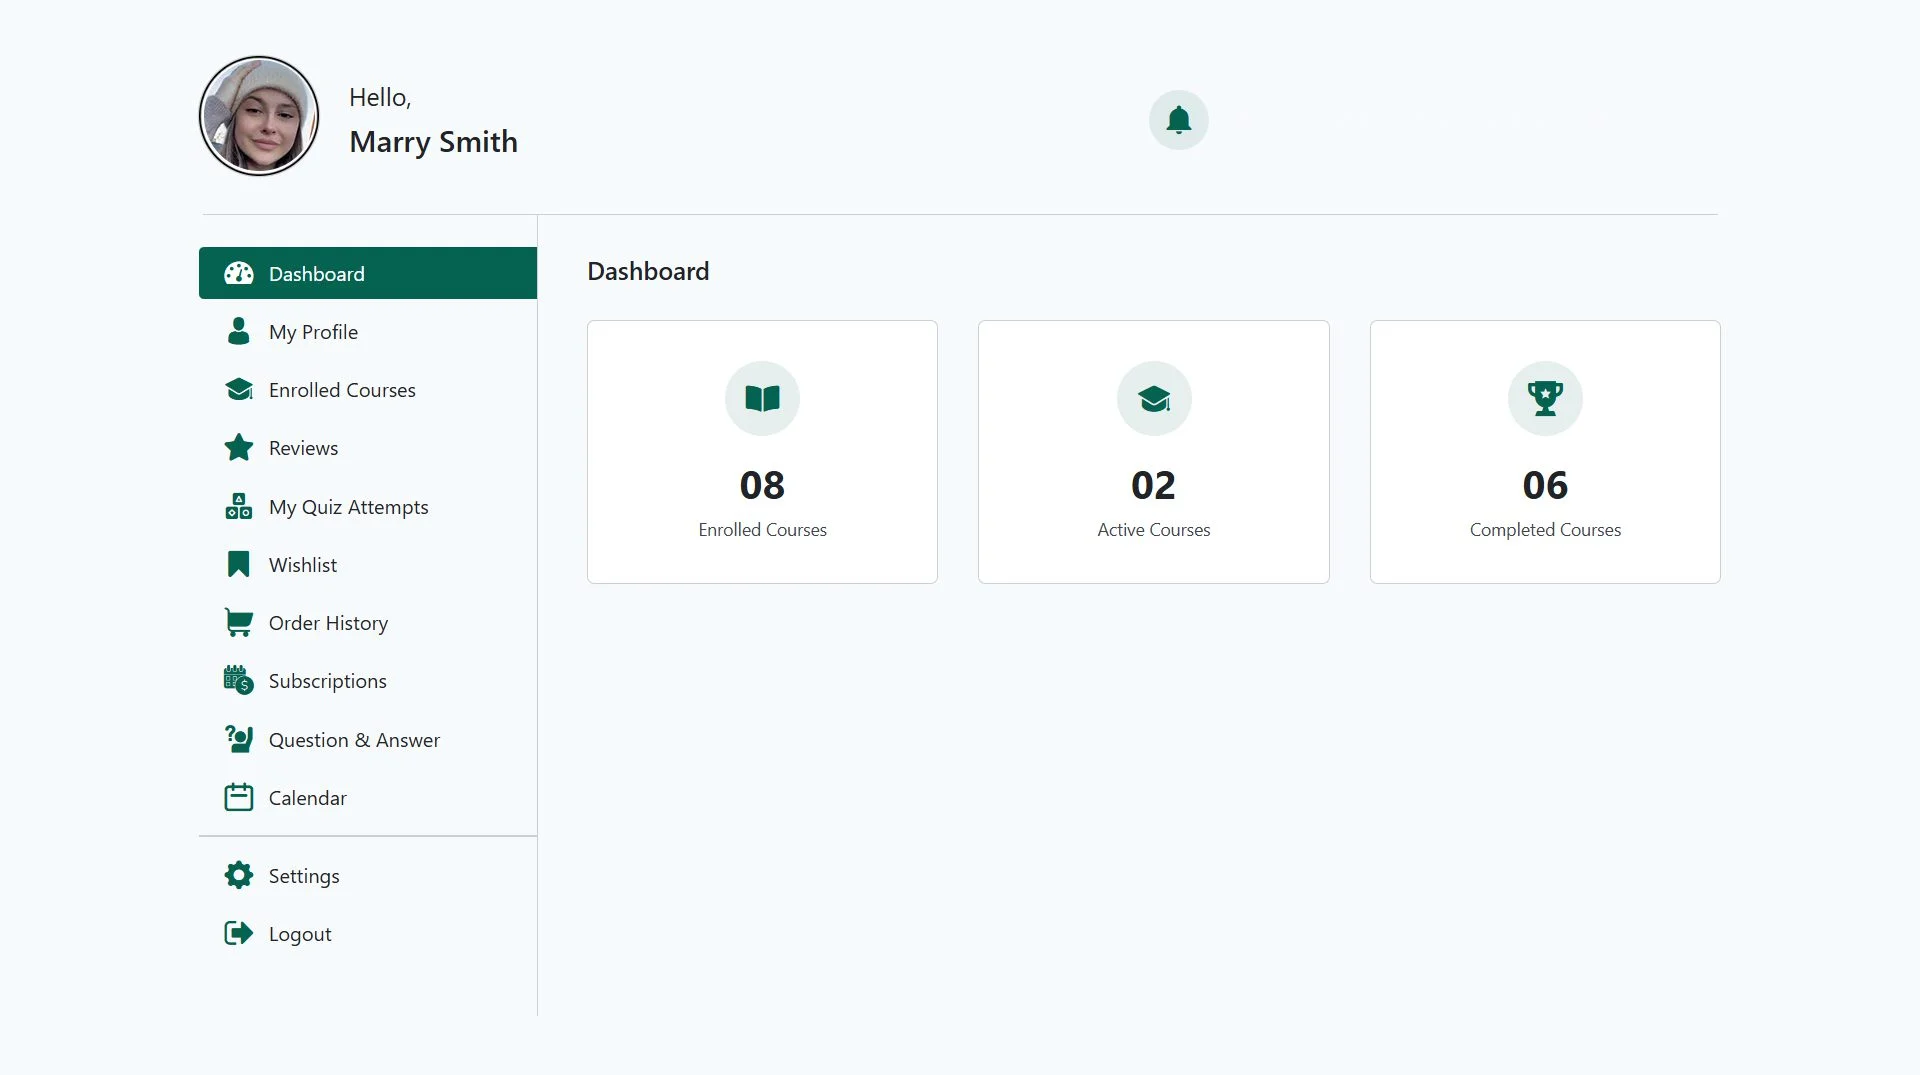This screenshot has height=1075, width=1920.
Task: Select the Enrolled Courses graduation icon
Action: (x=239, y=389)
